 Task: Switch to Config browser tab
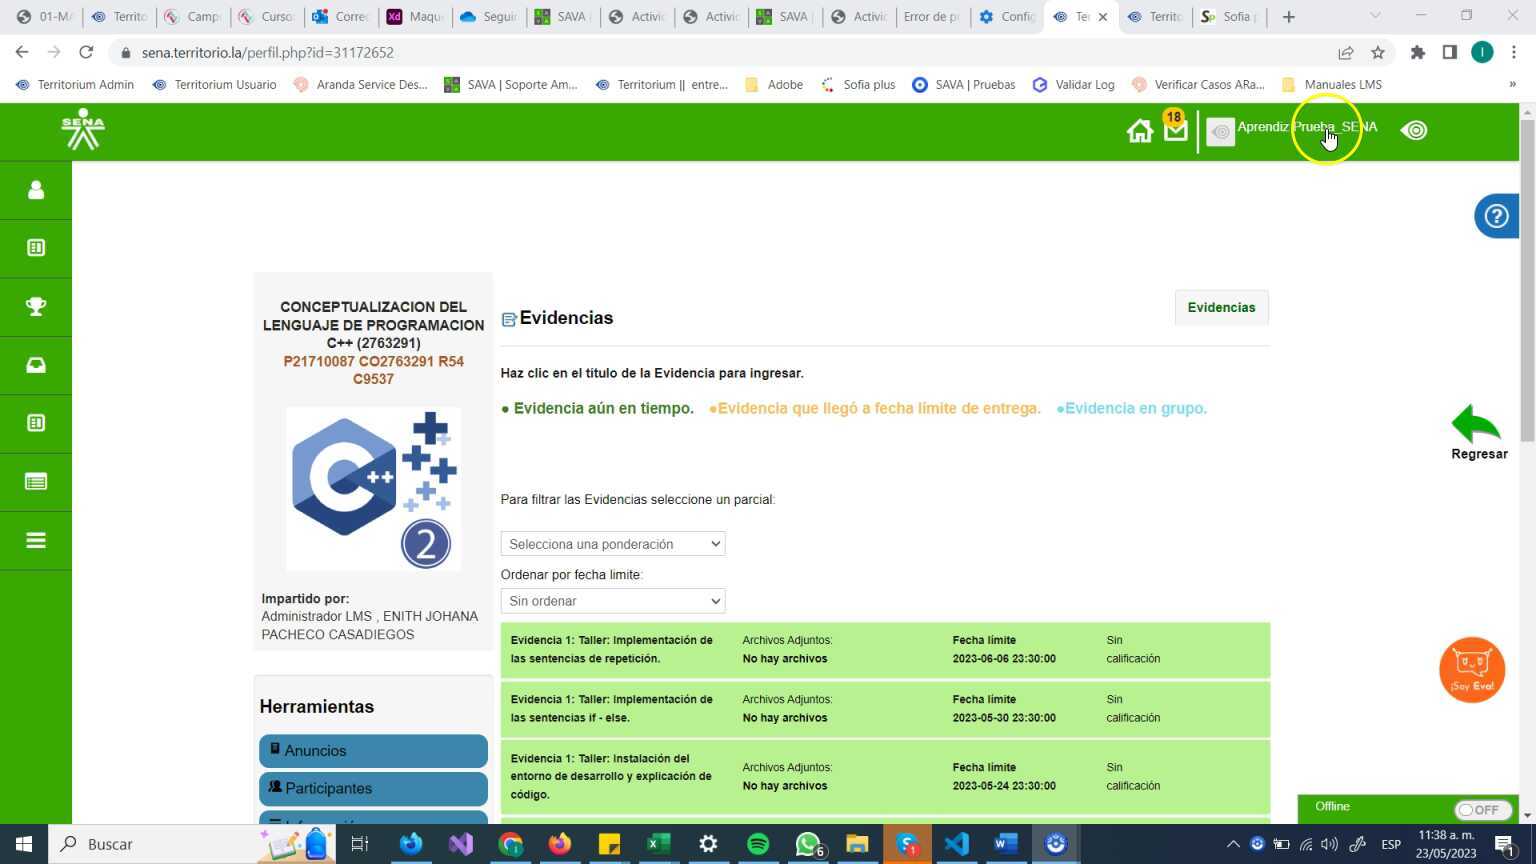tap(1007, 16)
